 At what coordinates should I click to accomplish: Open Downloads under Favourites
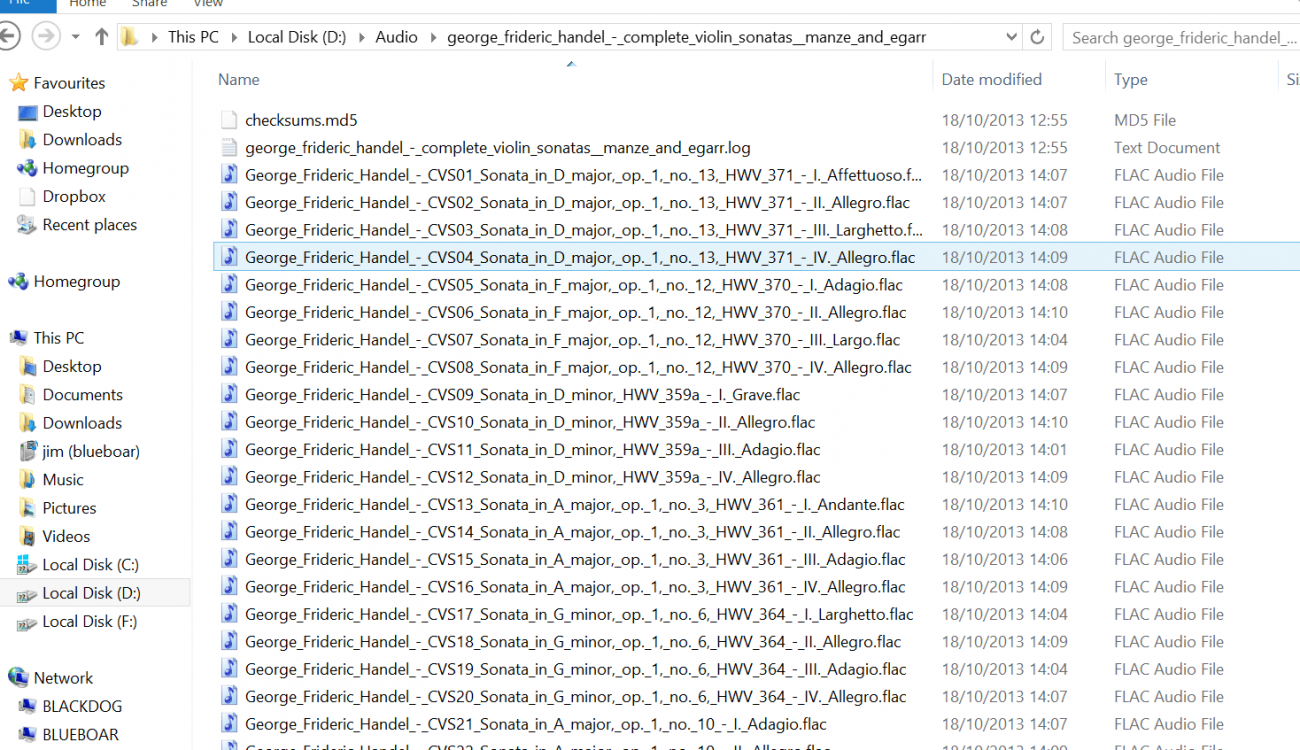pyautogui.click(x=82, y=139)
